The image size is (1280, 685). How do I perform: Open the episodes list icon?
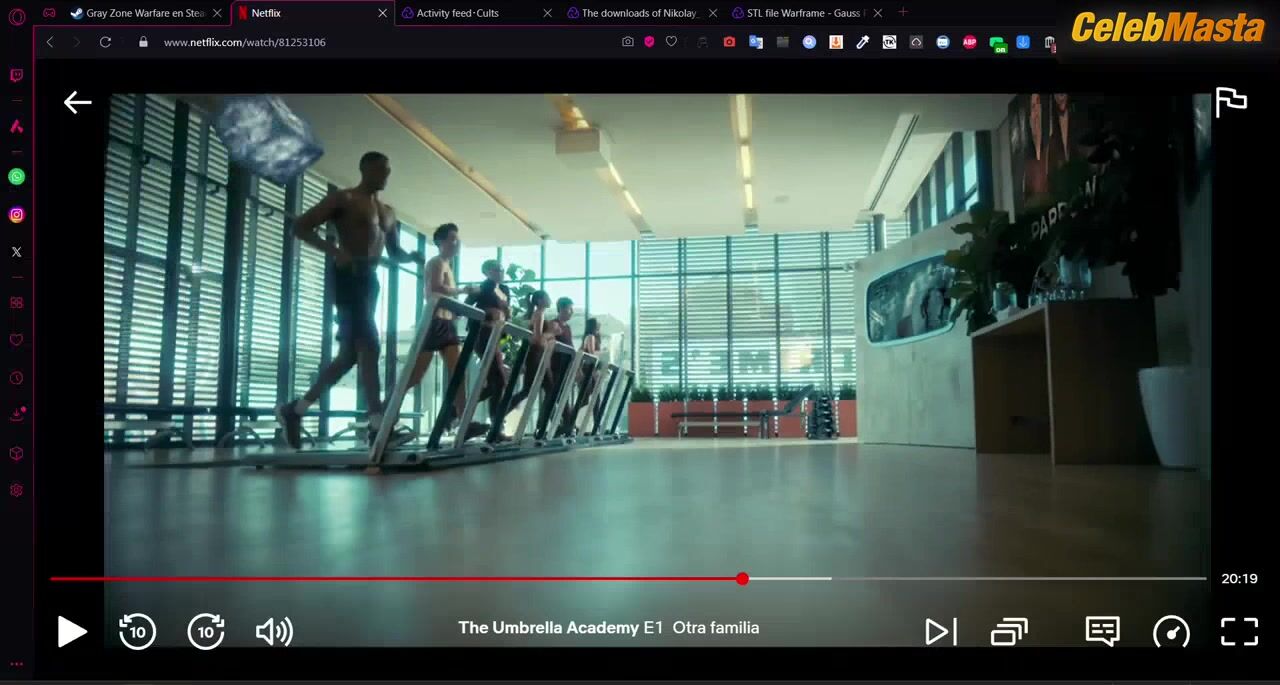pos(1009,631)
